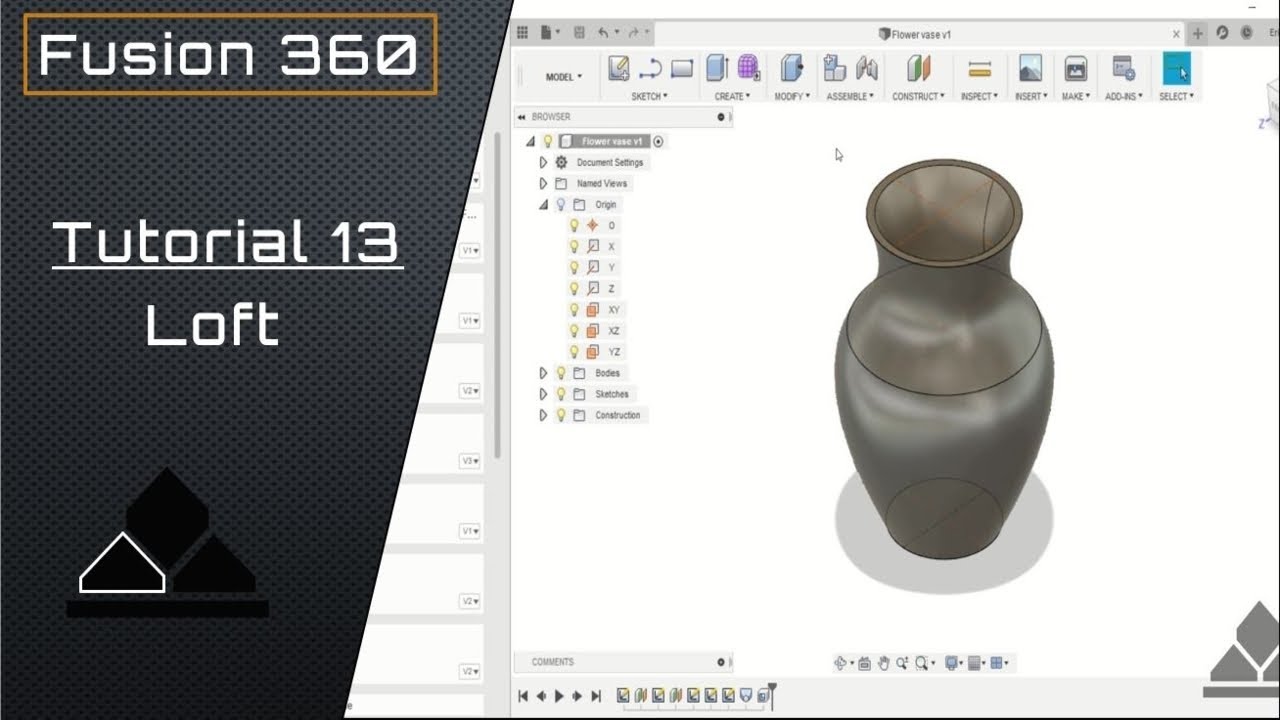Collapse the Flower vase v1 root node

[x=530, y=141]
